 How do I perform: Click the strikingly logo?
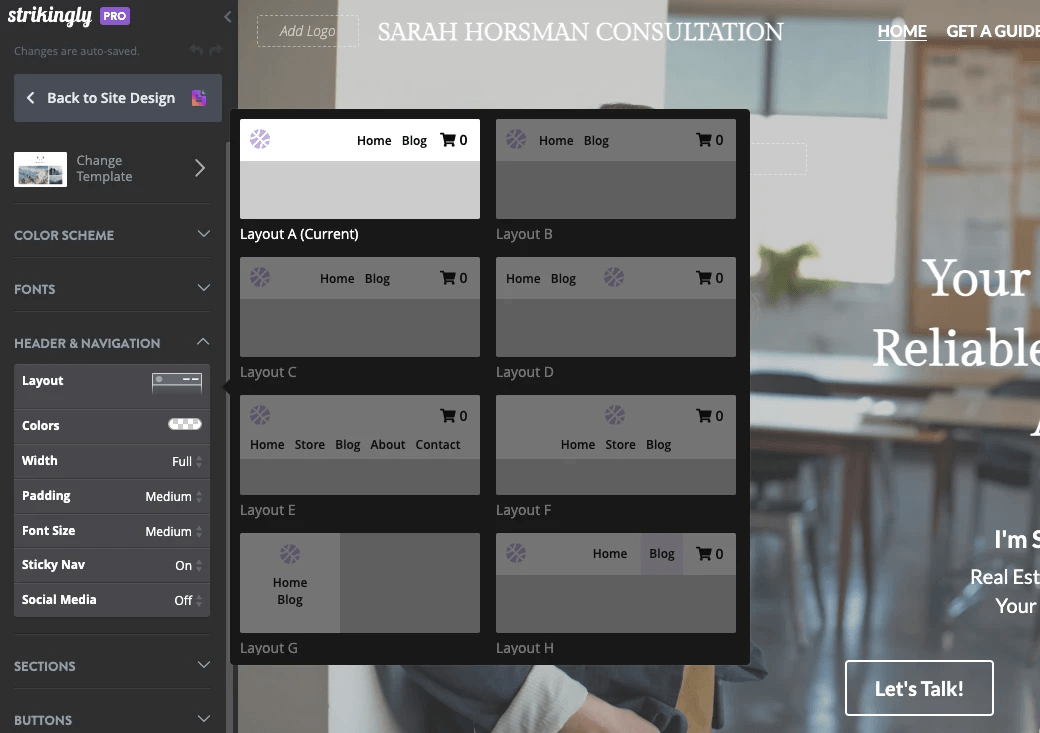click(x=50, y=16)
